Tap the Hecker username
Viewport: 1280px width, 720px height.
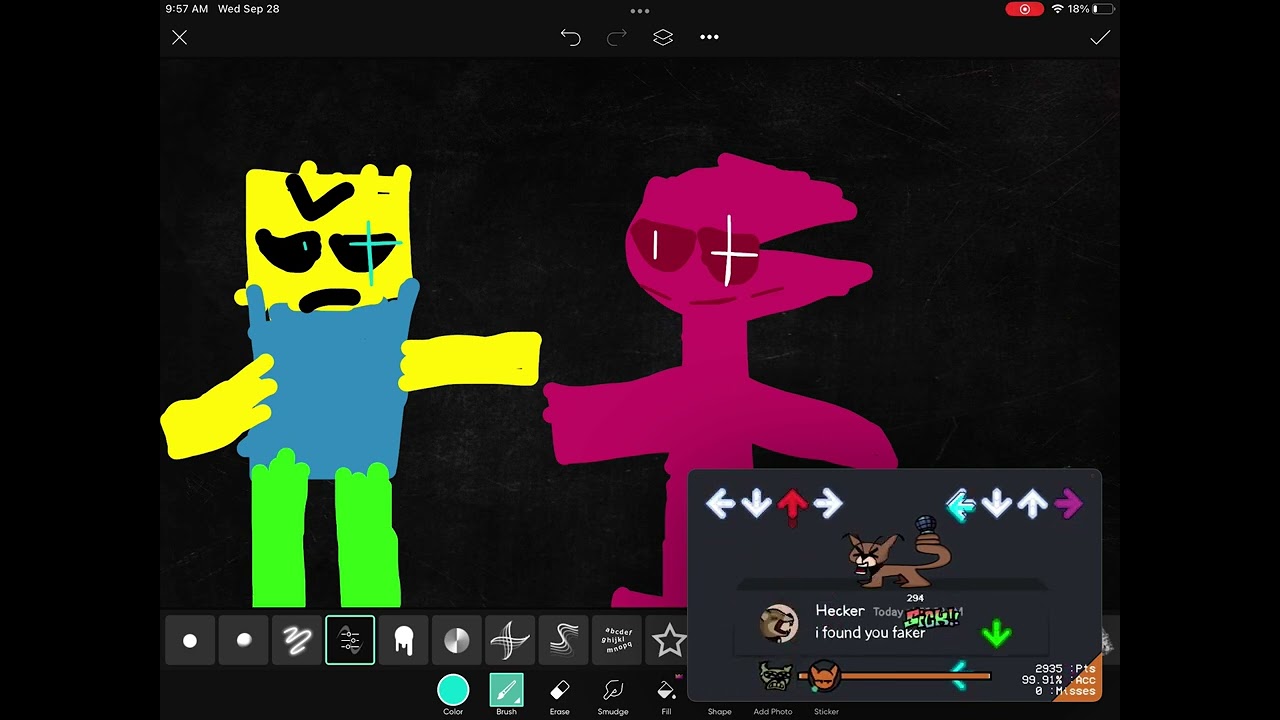[x=840, y=611]
